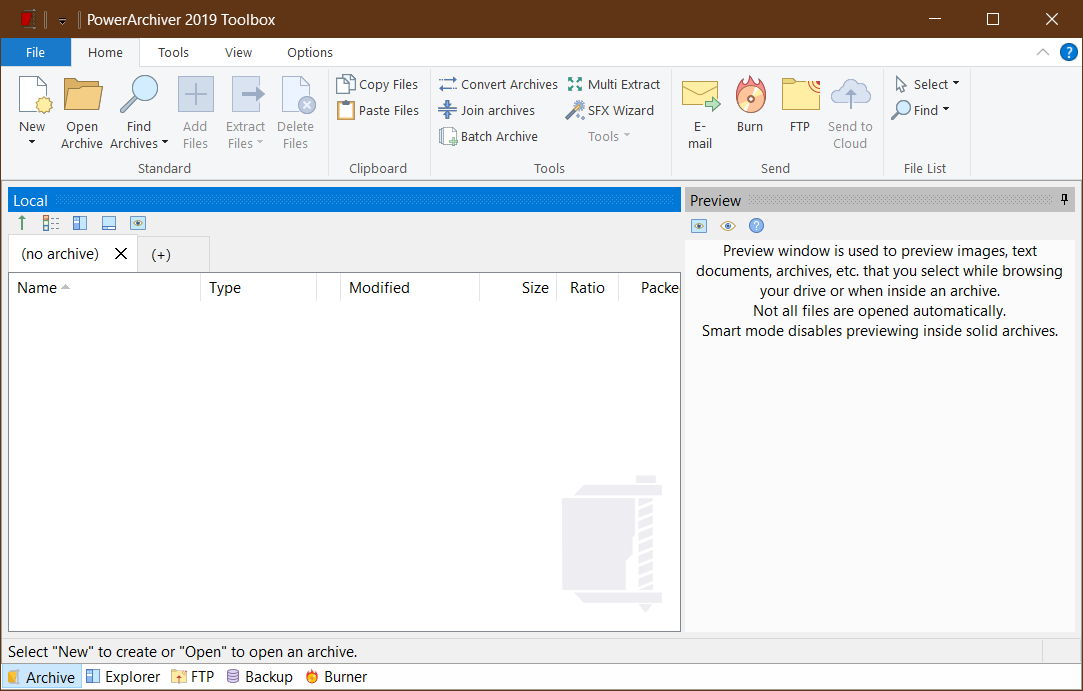The height and width of the screenshot is (691, 1083).
Task: Toggle the boxed eye icon in Preview toolbar
Action: tap(699, 226)
